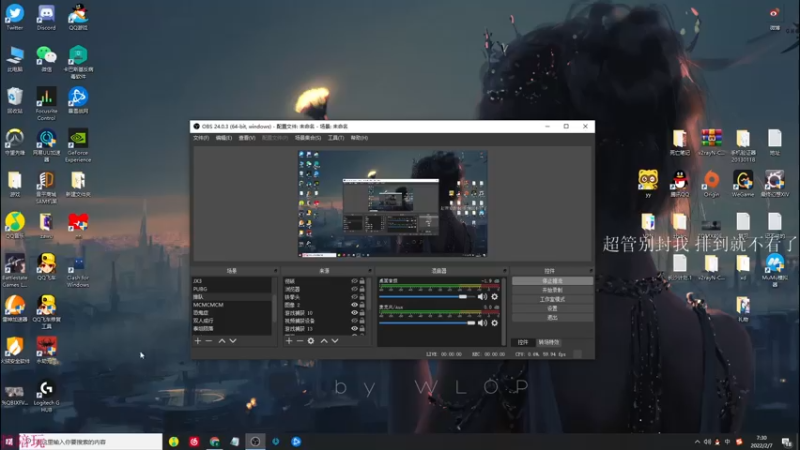Image resolution: width=800 pixels, height=450 pixels.
Task: Toggle the lock on the 视频捕获设备 source
Action: pos(362,321)
